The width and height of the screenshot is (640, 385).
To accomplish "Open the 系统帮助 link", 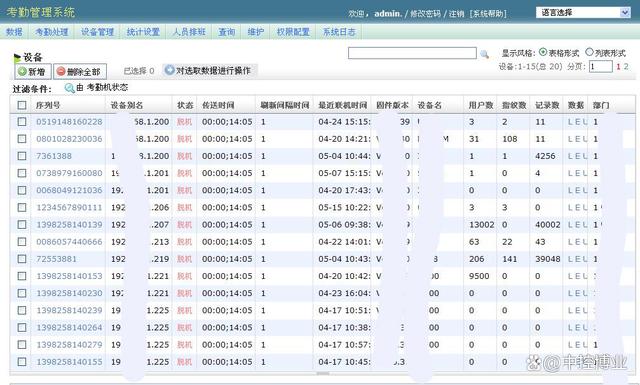I will click(488, 13).
